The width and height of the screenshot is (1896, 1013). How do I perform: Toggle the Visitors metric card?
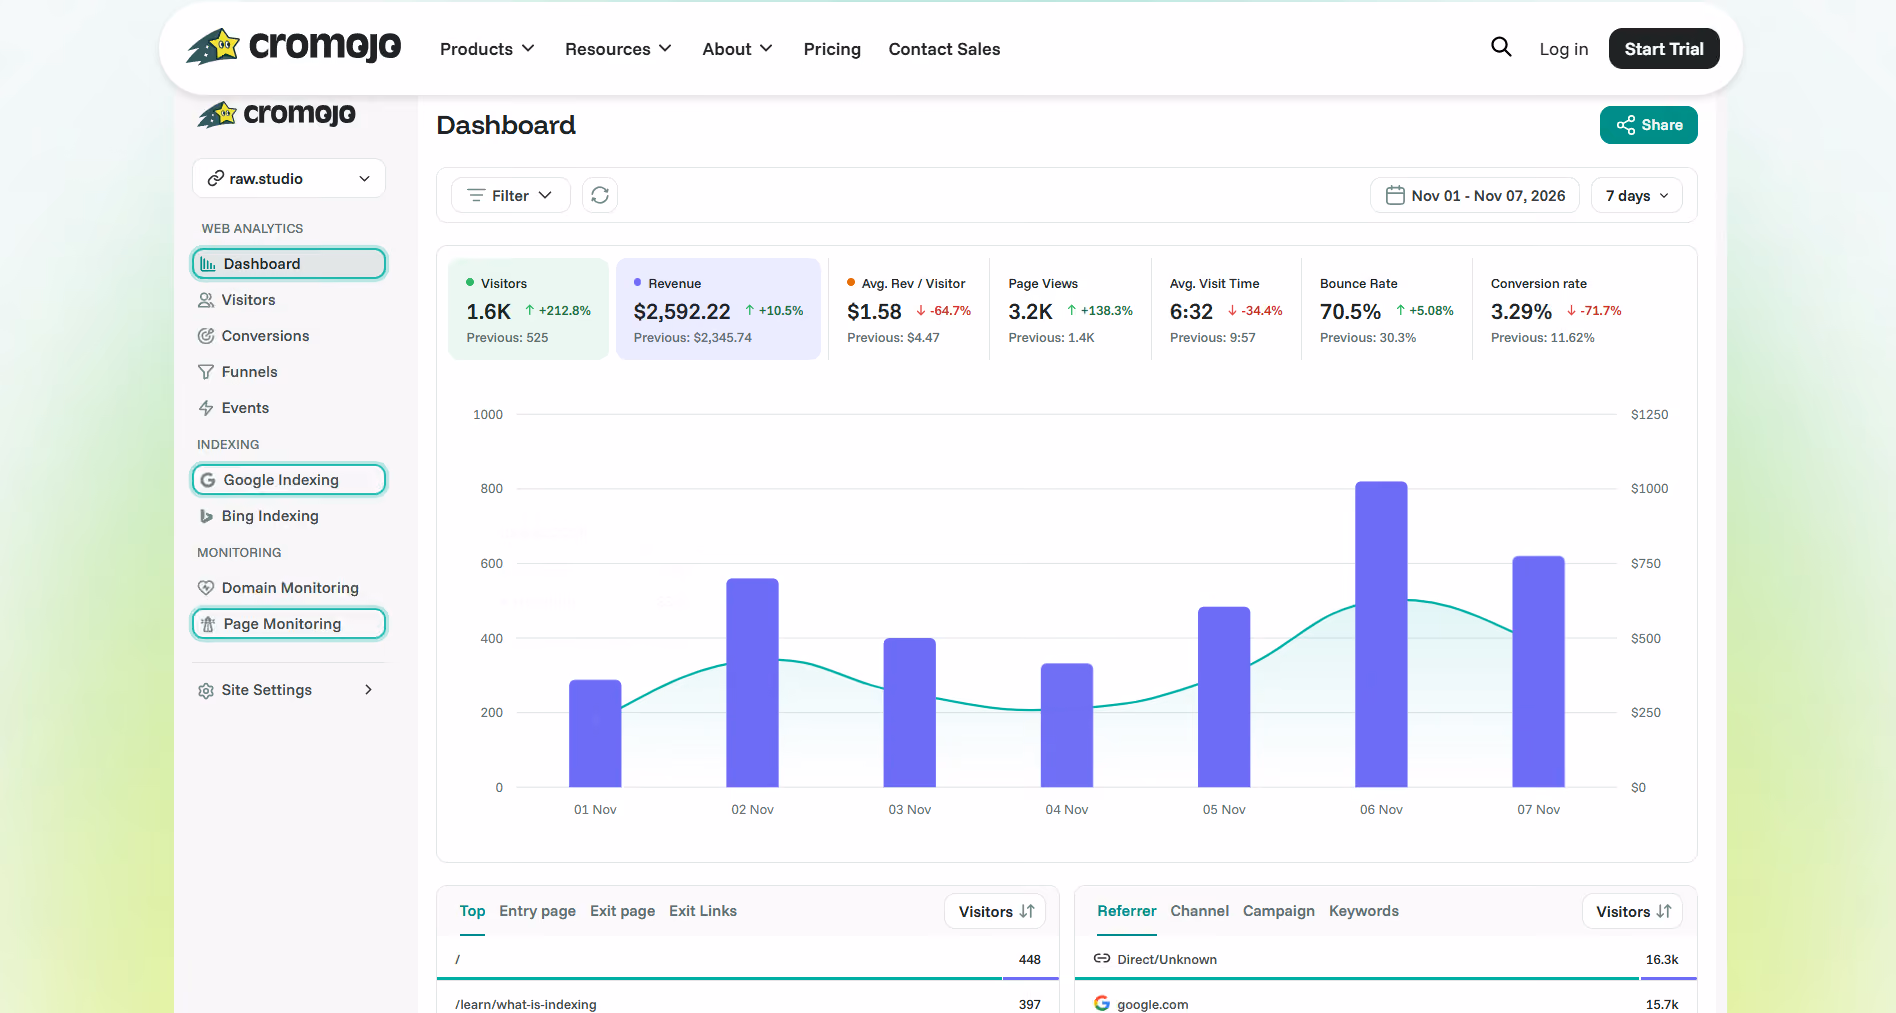coord(528,309)
